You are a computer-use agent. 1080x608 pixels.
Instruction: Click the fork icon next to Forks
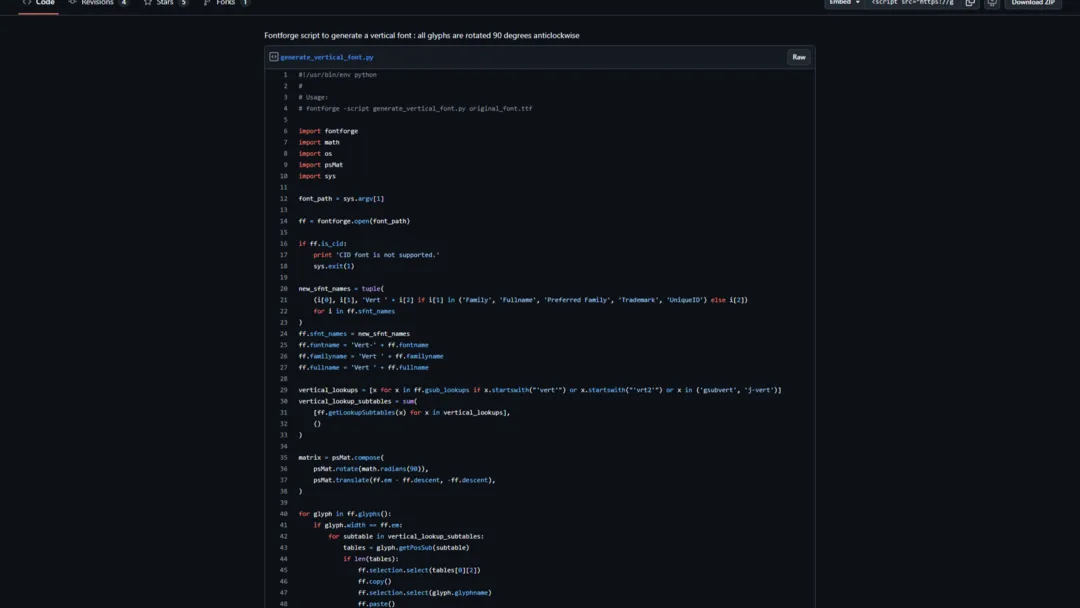[209, 3]
